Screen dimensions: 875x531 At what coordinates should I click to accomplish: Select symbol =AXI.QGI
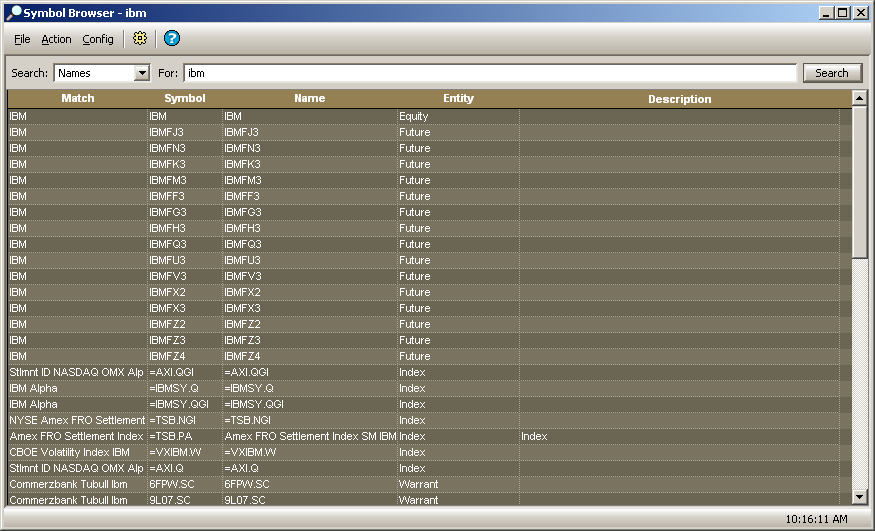click(185, 372)
